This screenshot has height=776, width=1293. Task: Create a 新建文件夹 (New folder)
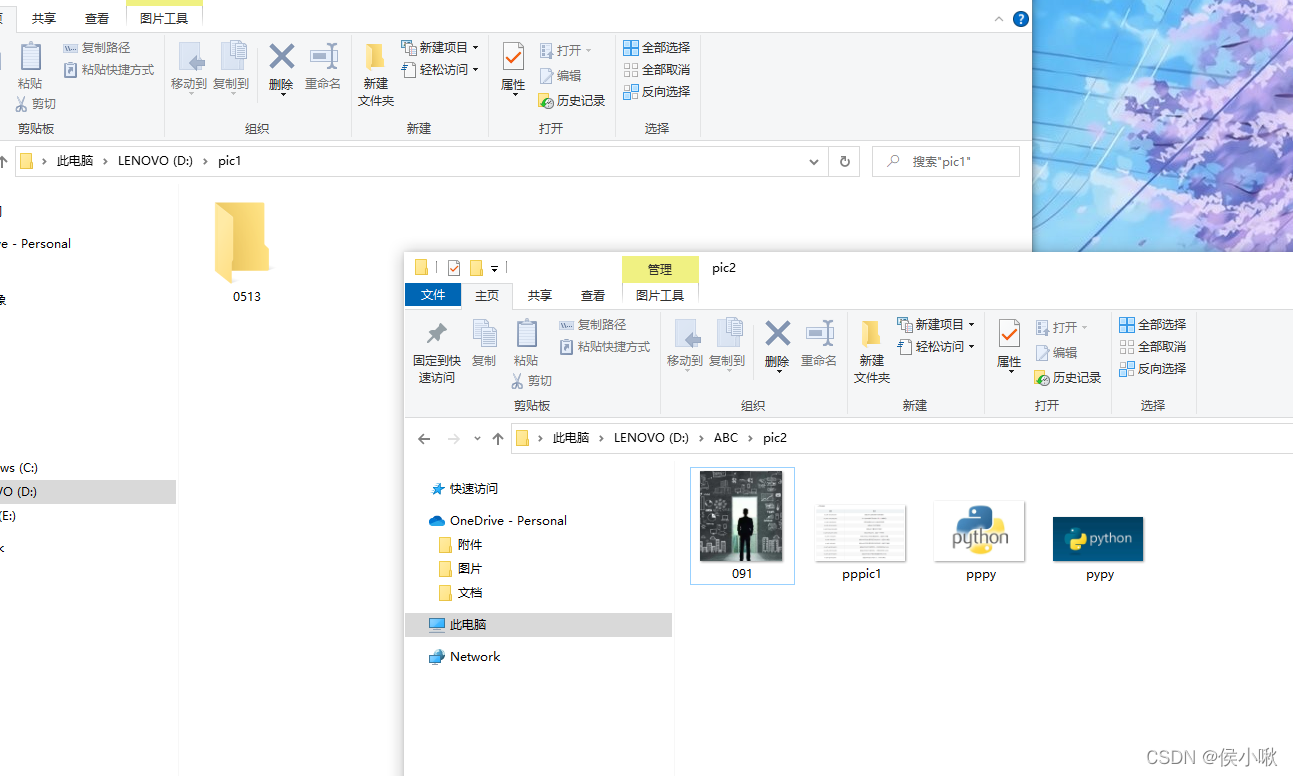point(871,350)
